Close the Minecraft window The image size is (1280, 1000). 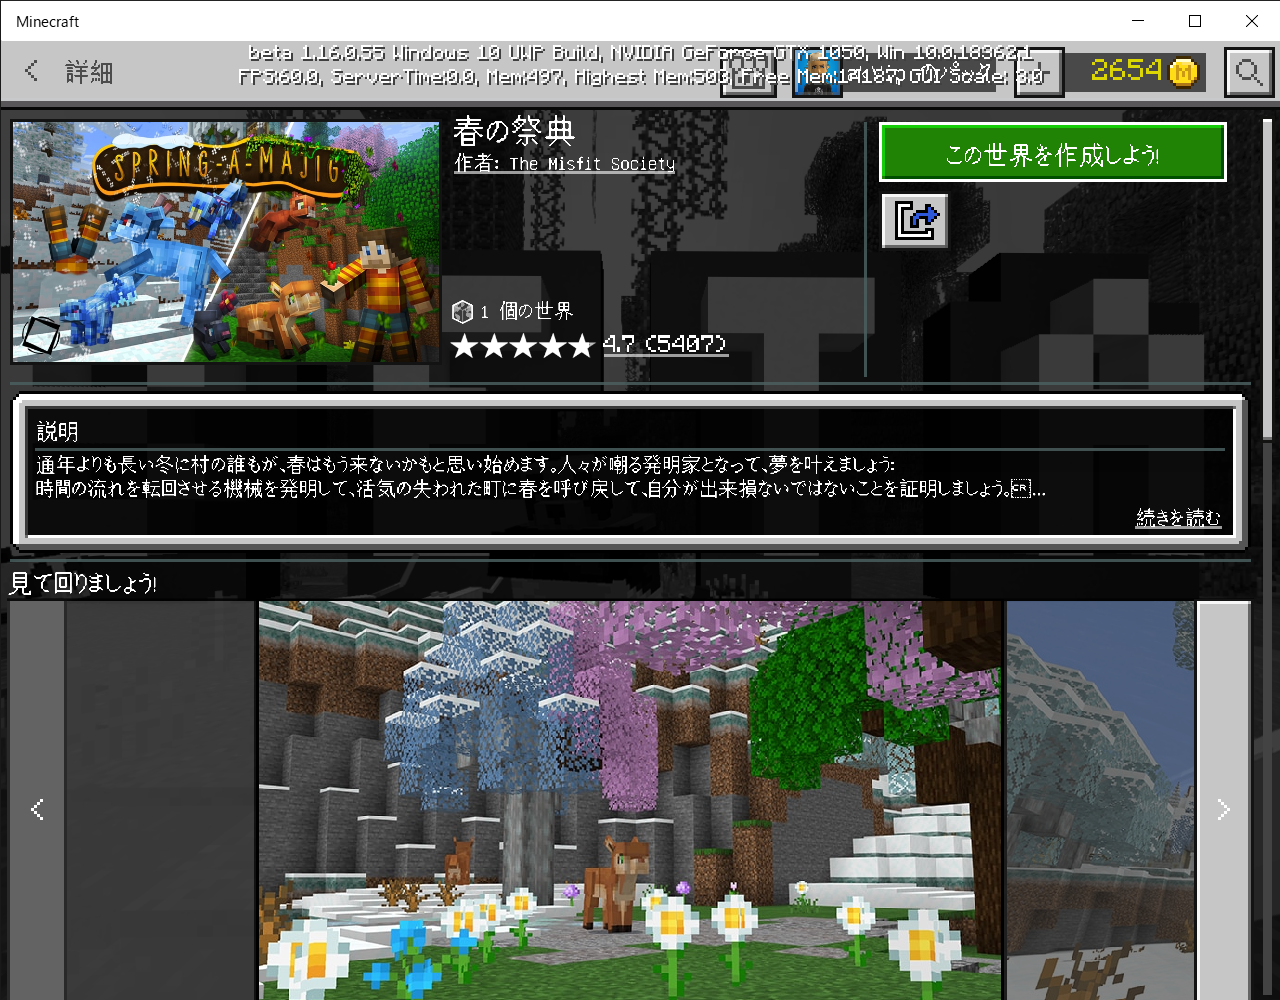coord(1252,21)
